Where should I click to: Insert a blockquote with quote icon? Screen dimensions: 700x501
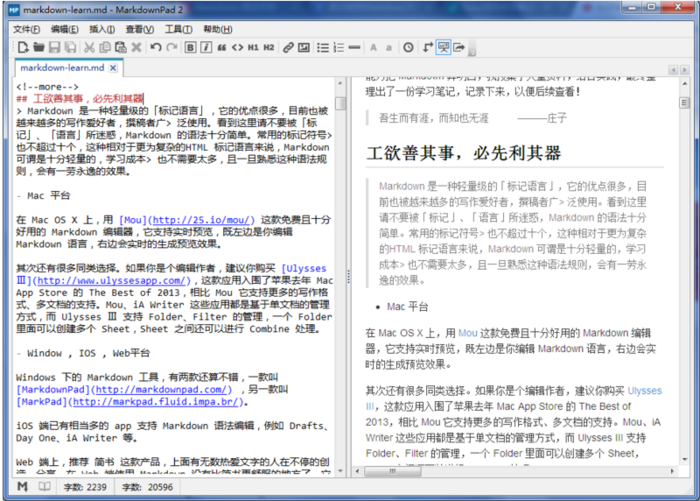pos(221,47)
